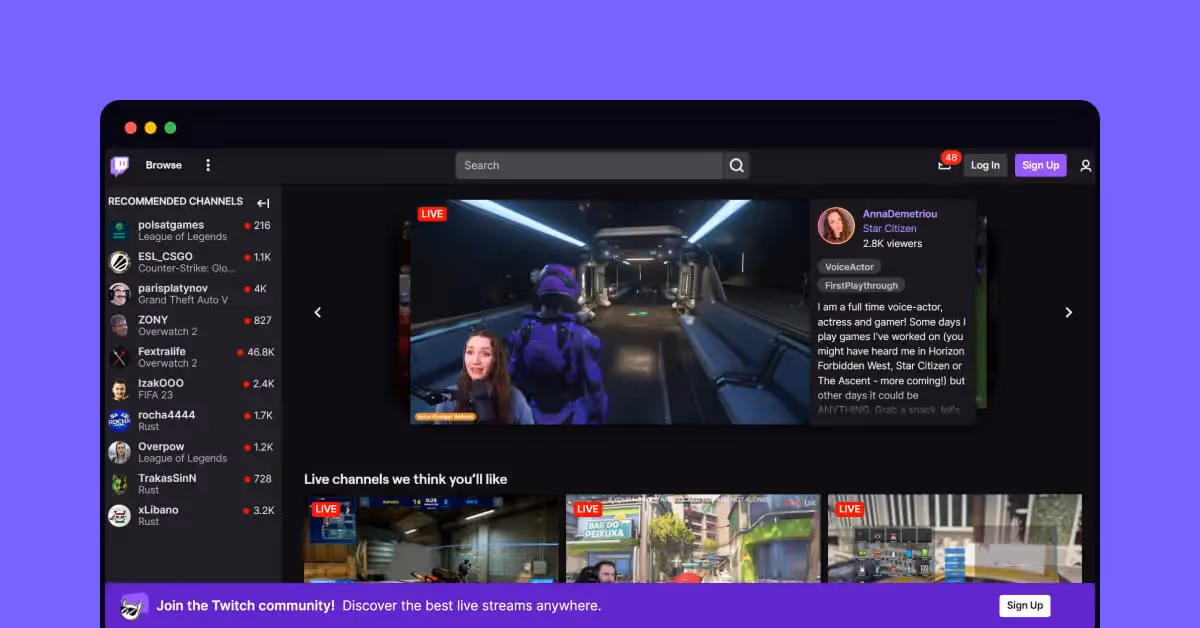Click inside the Search input field

pyautogui.click(x=590, y=165)
